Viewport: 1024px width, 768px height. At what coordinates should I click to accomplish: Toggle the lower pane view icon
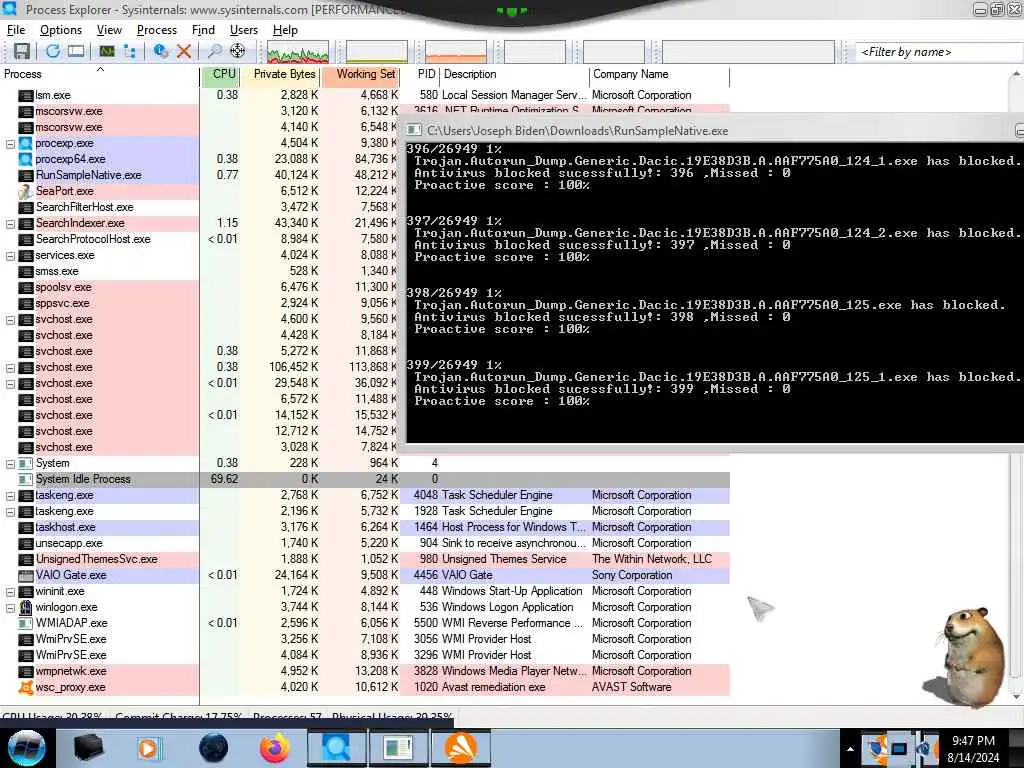pos(76,51)
